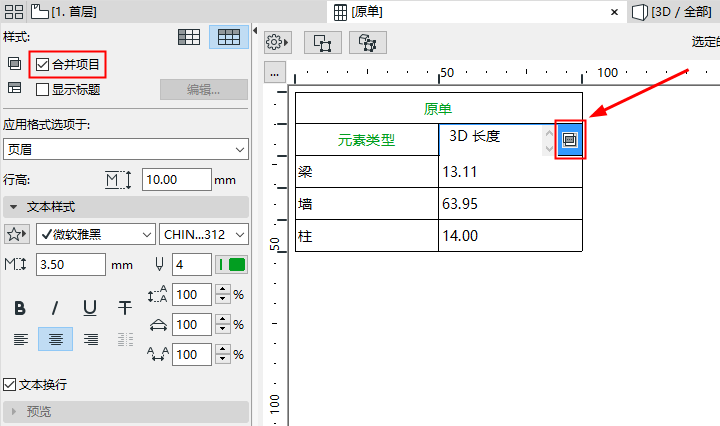Click the line spacing icon
The width and height of the screenshot is (720, 426).
click(157, 294)
